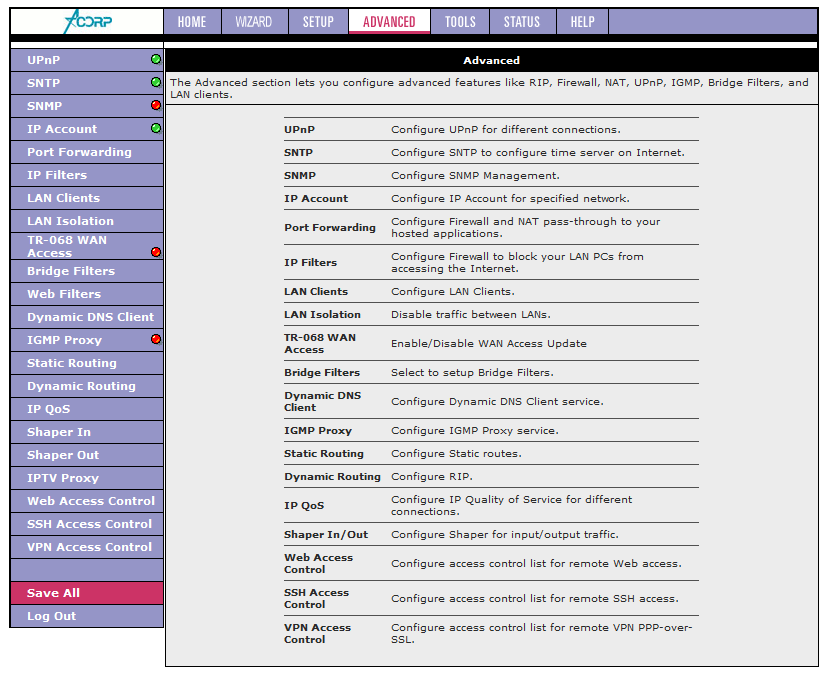Open the Dynamic DNS Client sidebar item
This screenshot has height=678, width=836.
[90, 317]
